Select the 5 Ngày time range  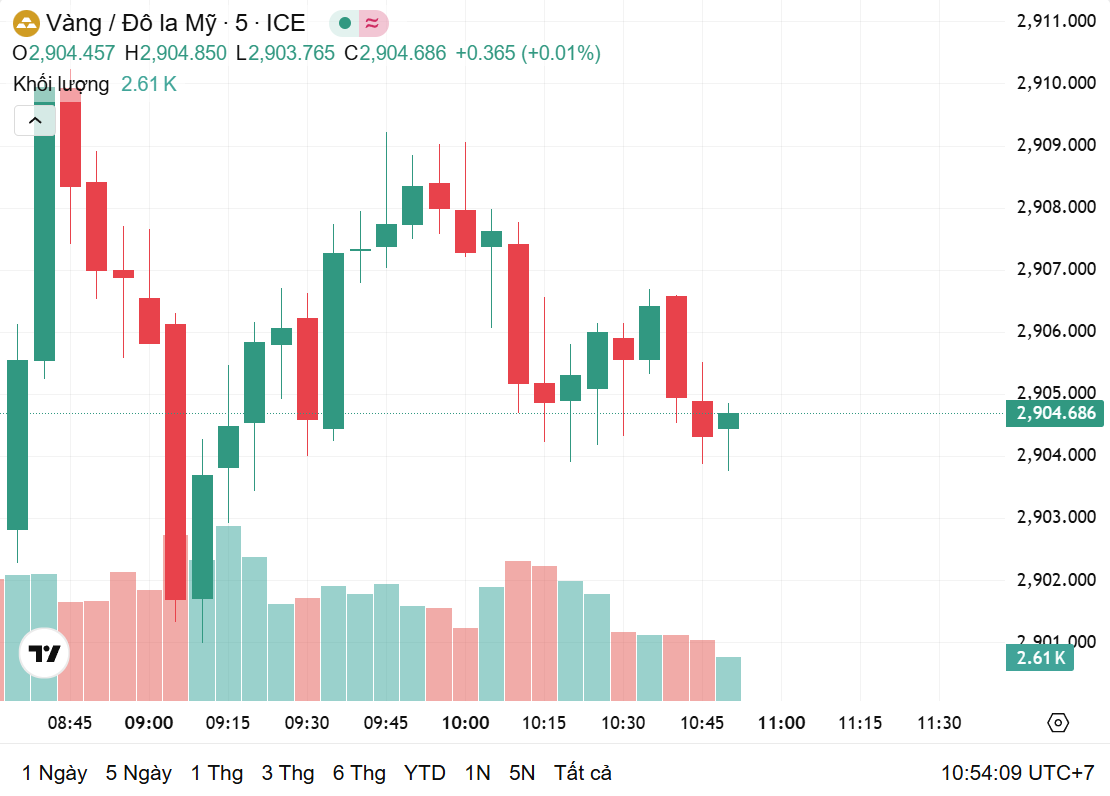tap(138, 773)
